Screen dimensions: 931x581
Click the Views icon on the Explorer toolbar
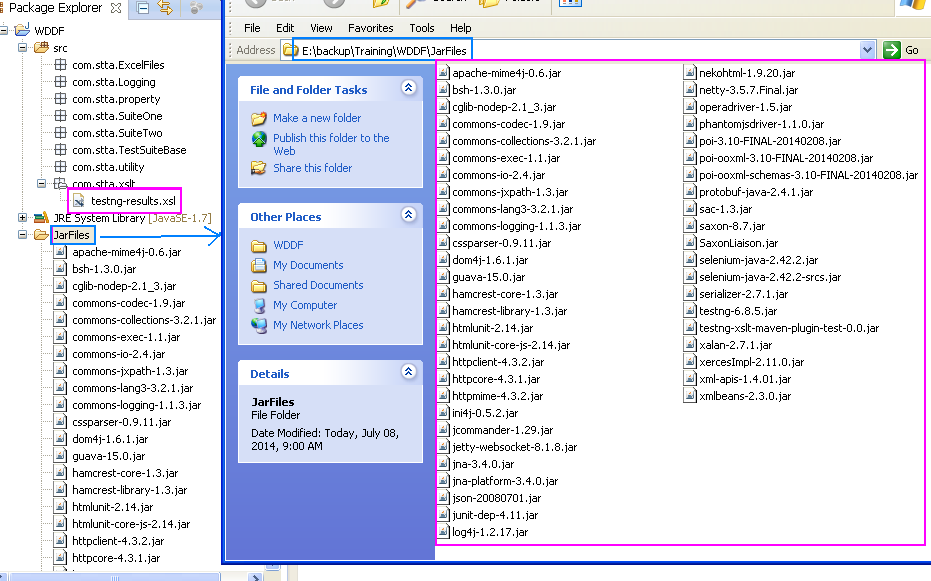(568, 5)
